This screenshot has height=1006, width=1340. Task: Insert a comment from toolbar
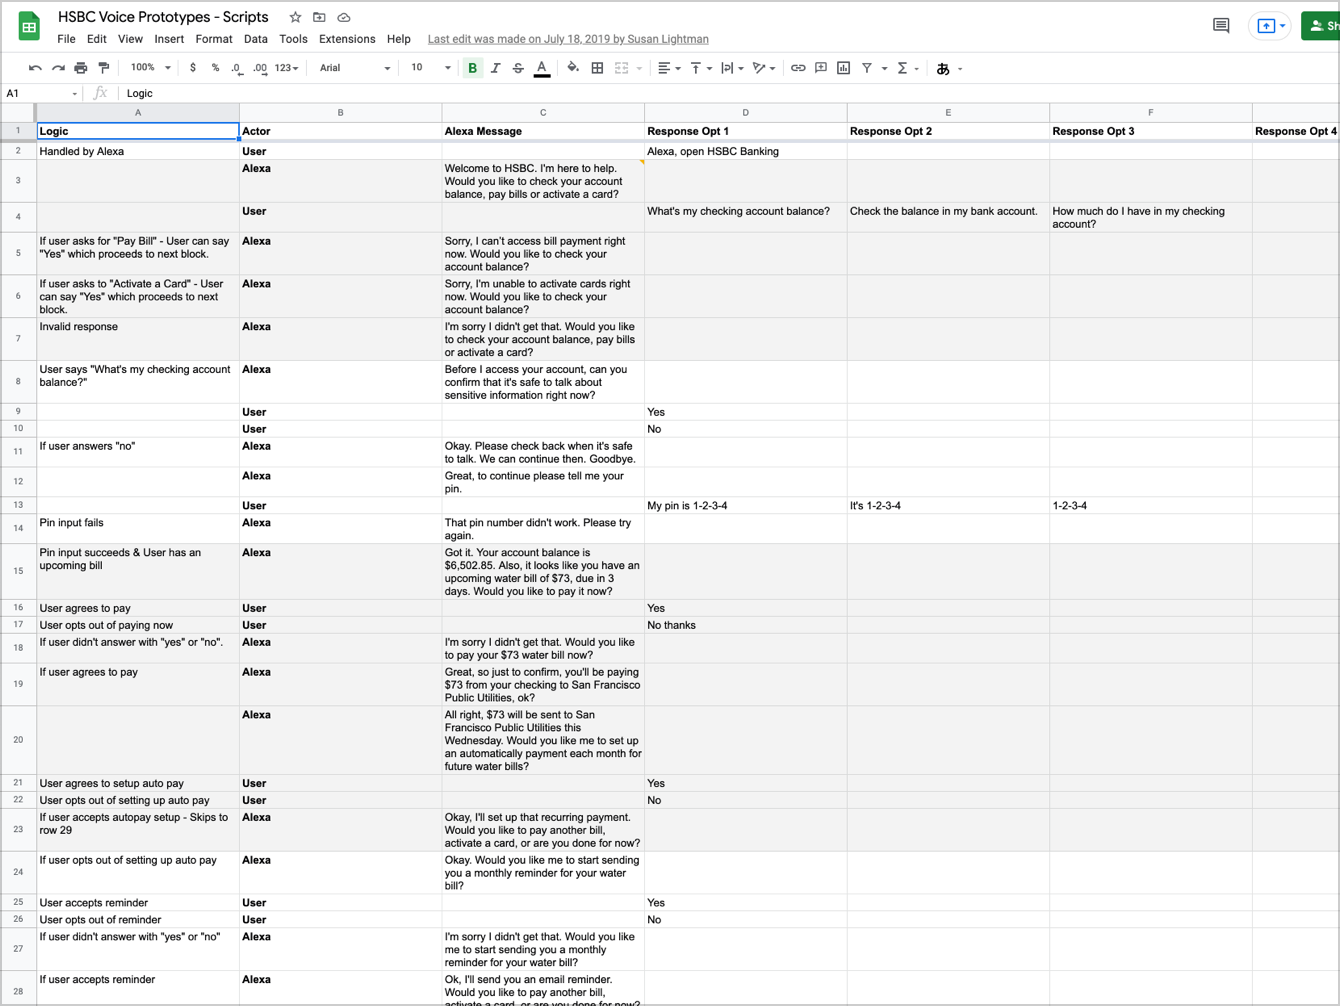pos(821,68)
